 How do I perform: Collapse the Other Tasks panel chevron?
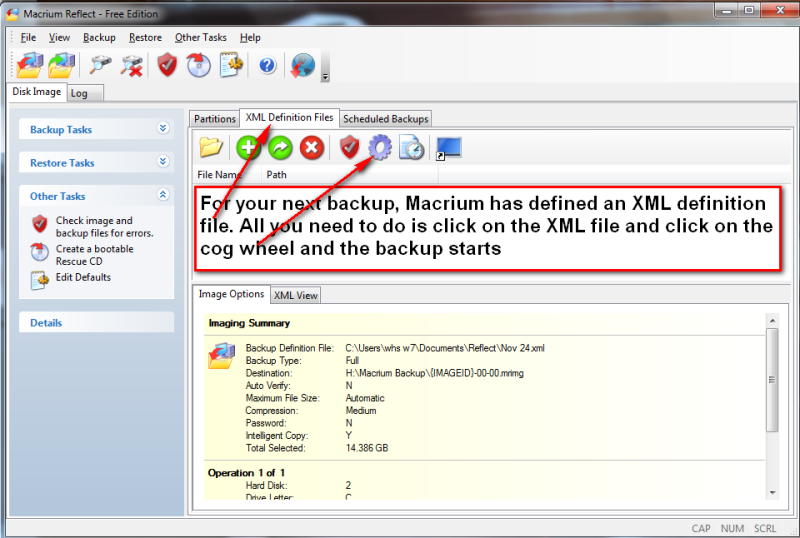point(163,194)
